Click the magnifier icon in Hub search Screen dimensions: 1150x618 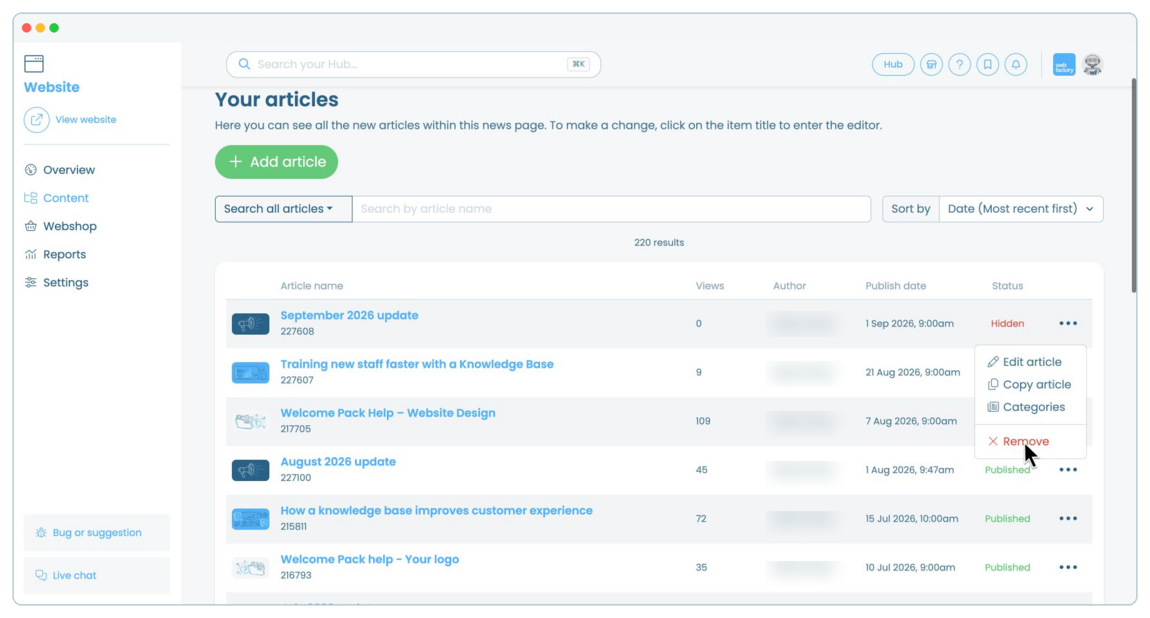tap(244, 65)
